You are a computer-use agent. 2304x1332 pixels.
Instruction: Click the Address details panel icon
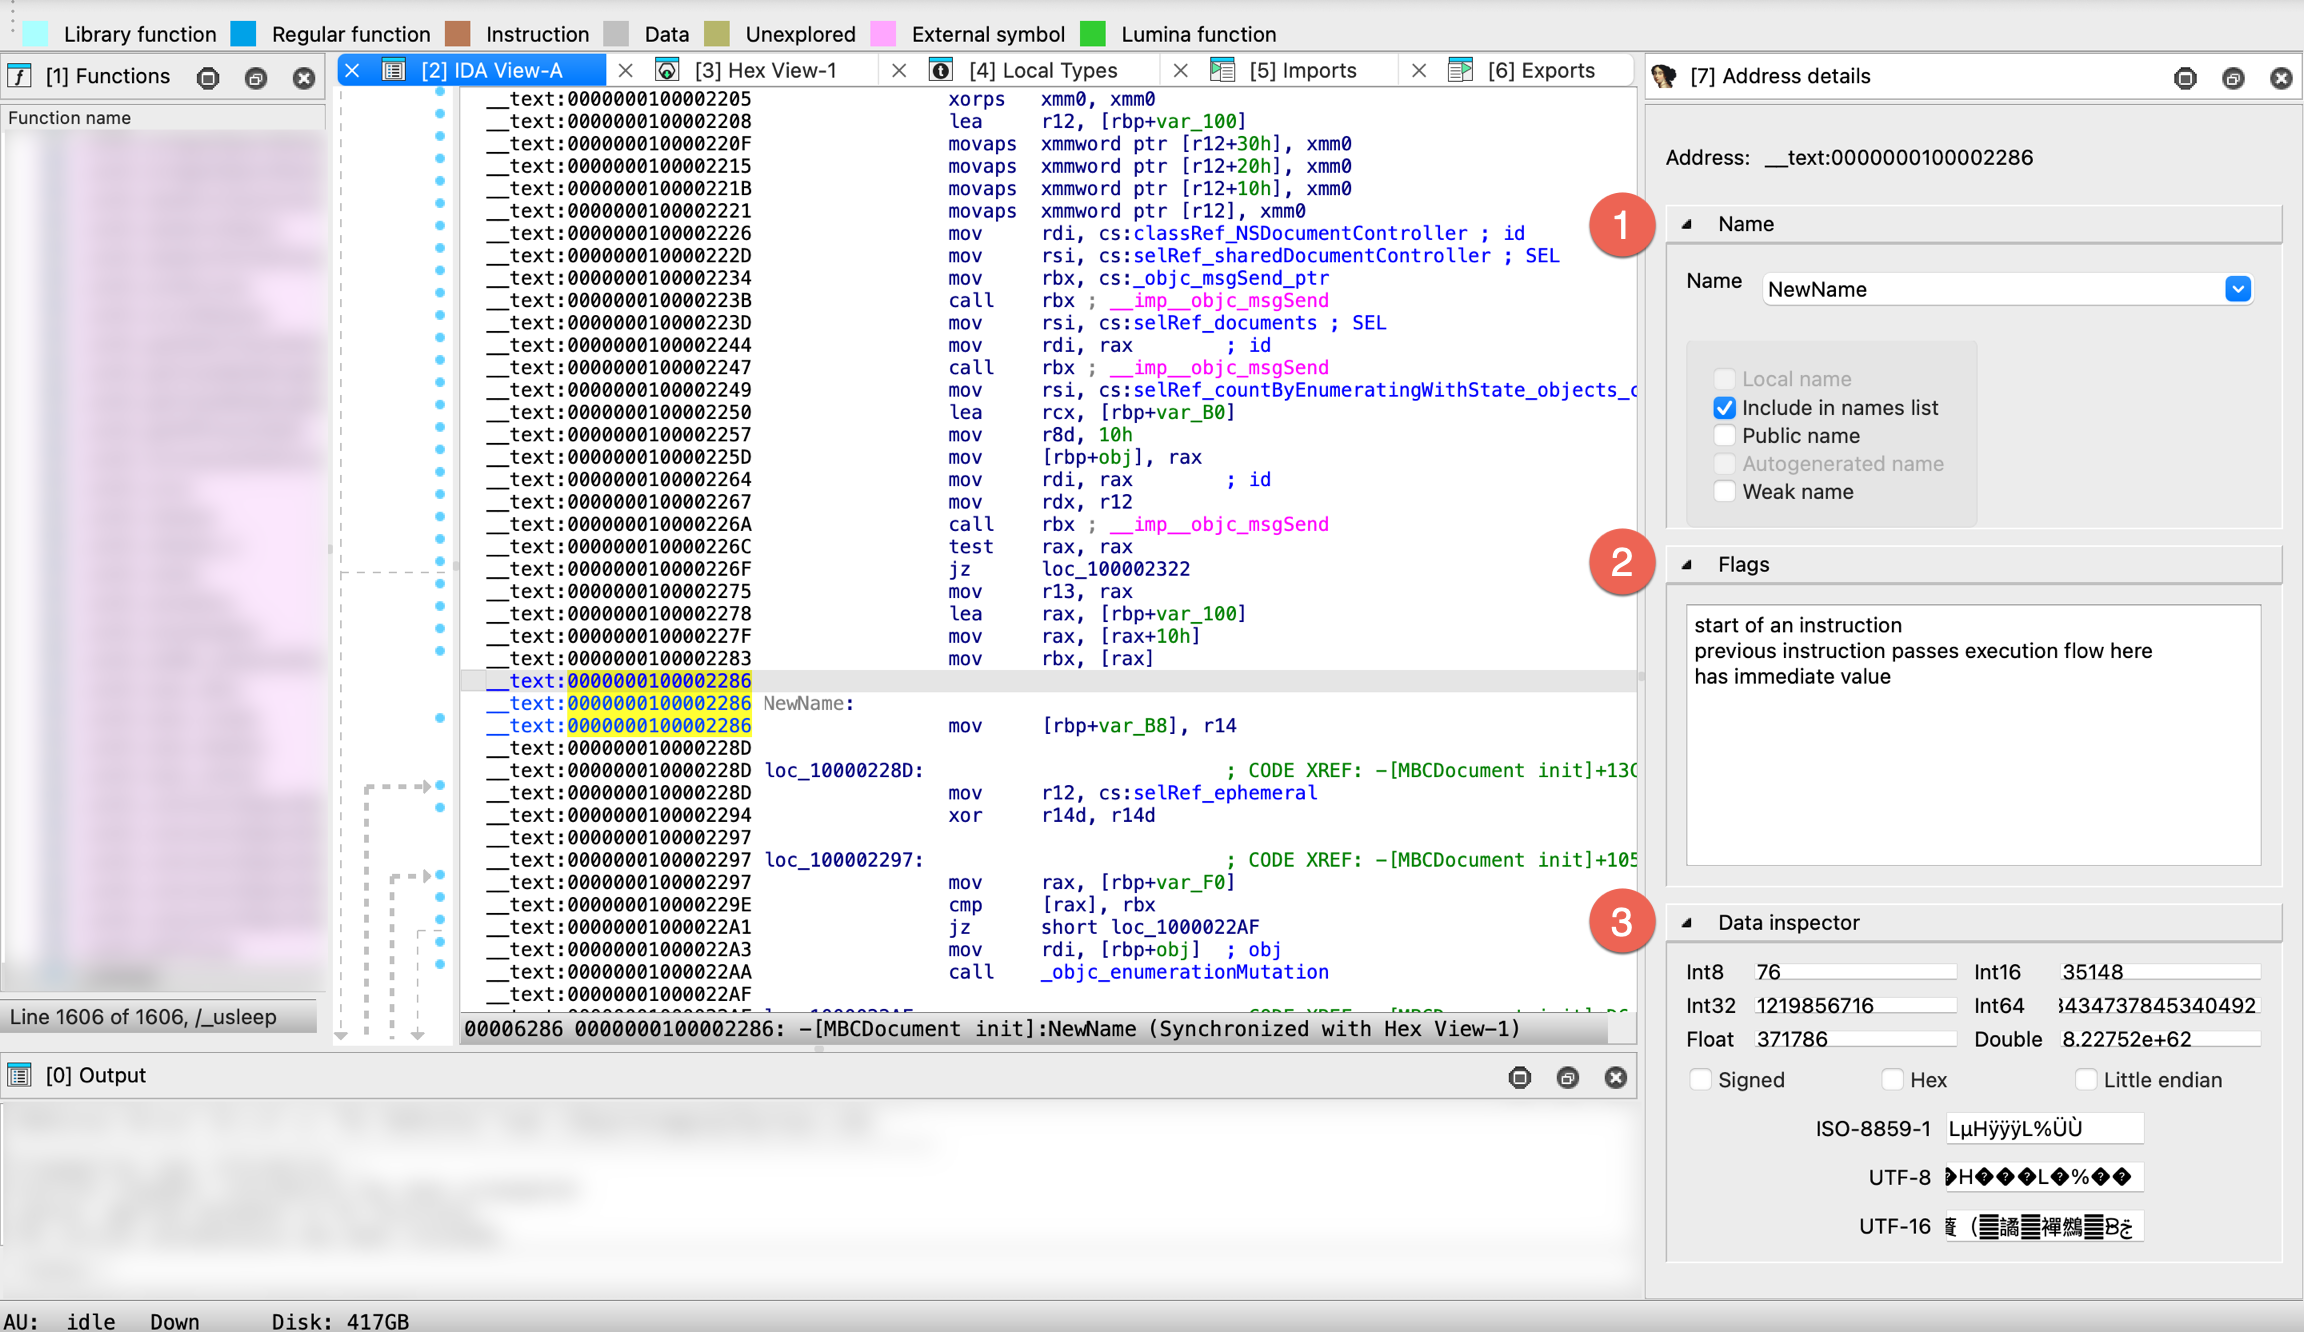(1664, 76)
